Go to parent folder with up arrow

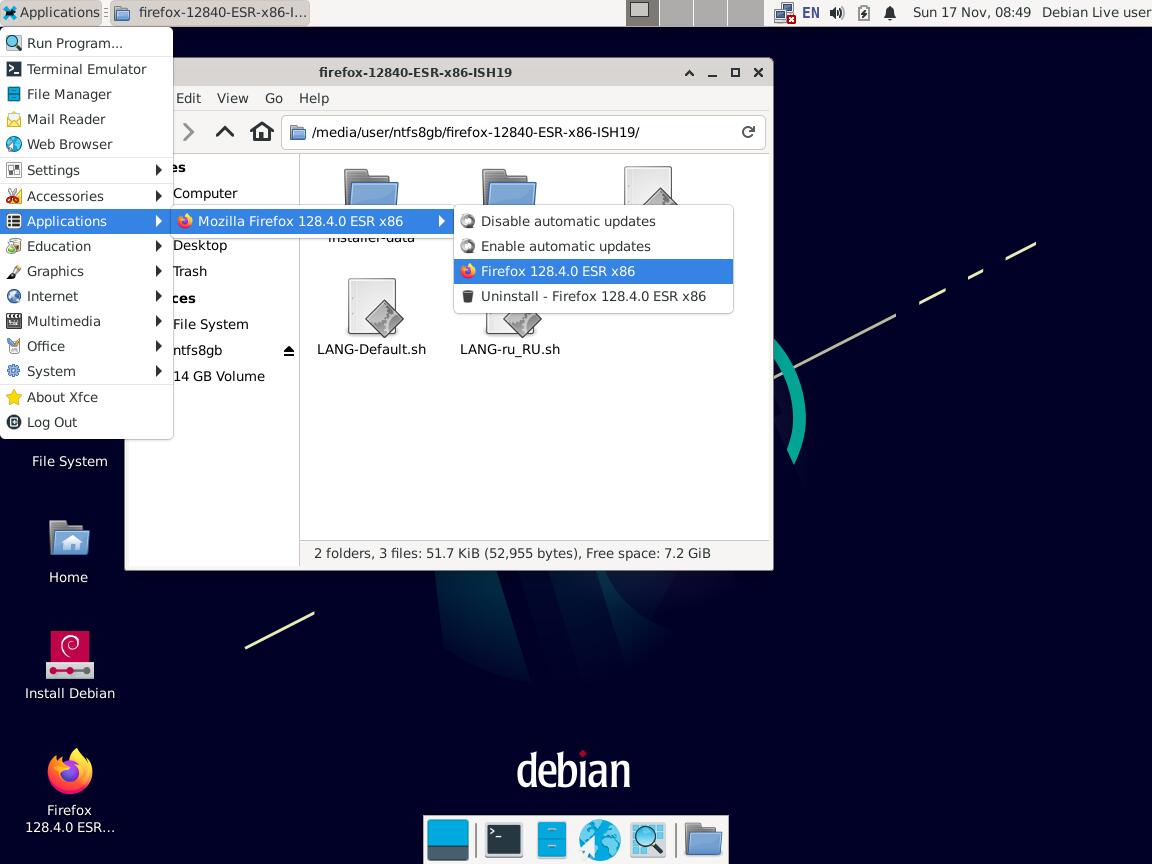point(225,132)
